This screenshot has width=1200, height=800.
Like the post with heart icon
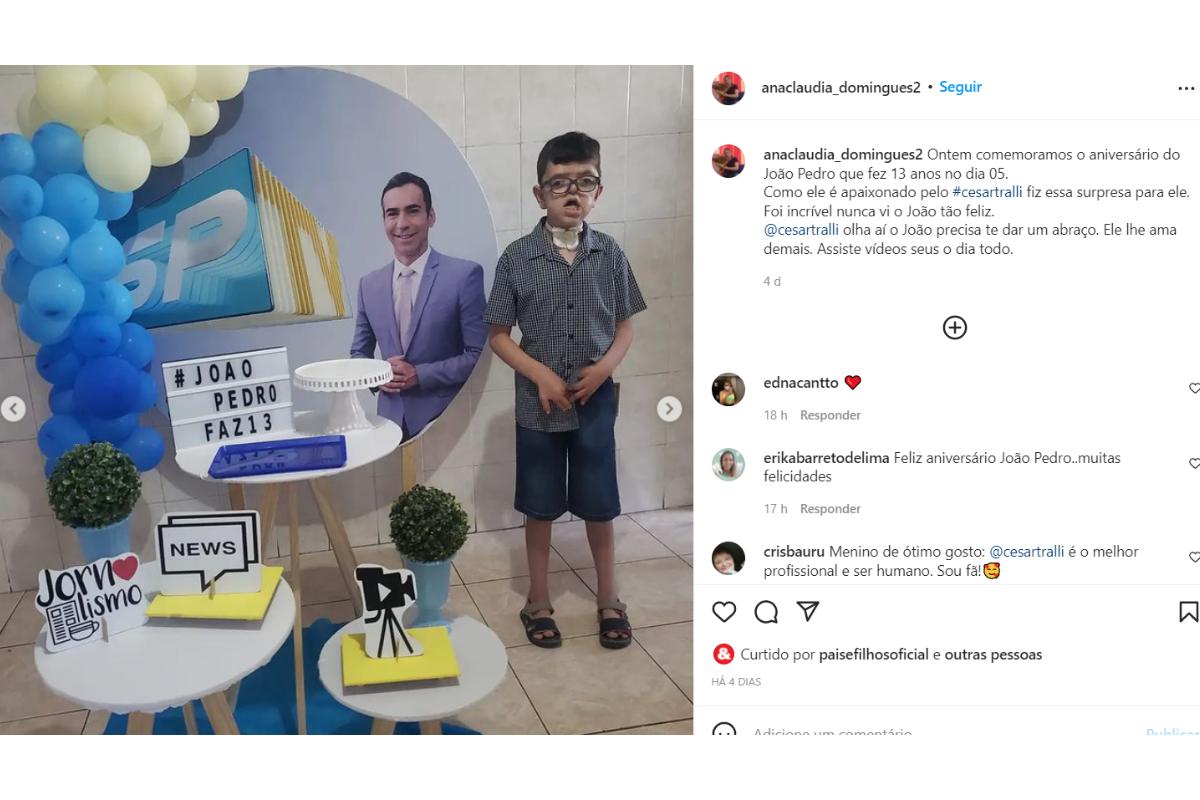pos(724,611)
